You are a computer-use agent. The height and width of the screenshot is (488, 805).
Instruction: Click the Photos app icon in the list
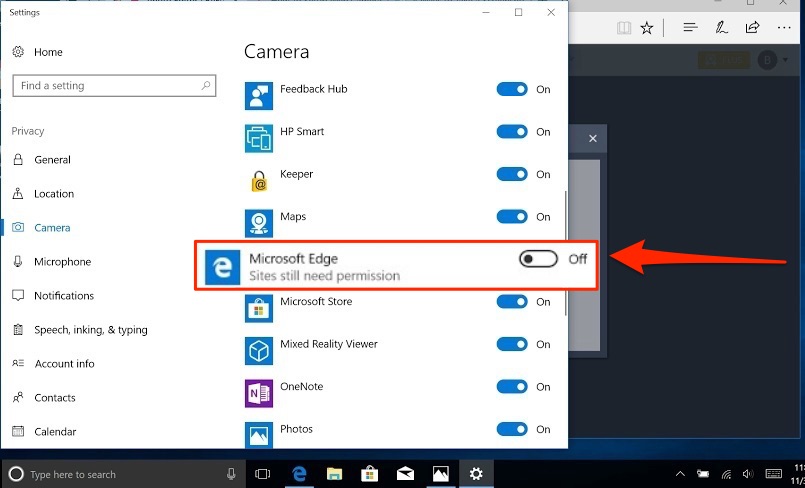(259, 435)
